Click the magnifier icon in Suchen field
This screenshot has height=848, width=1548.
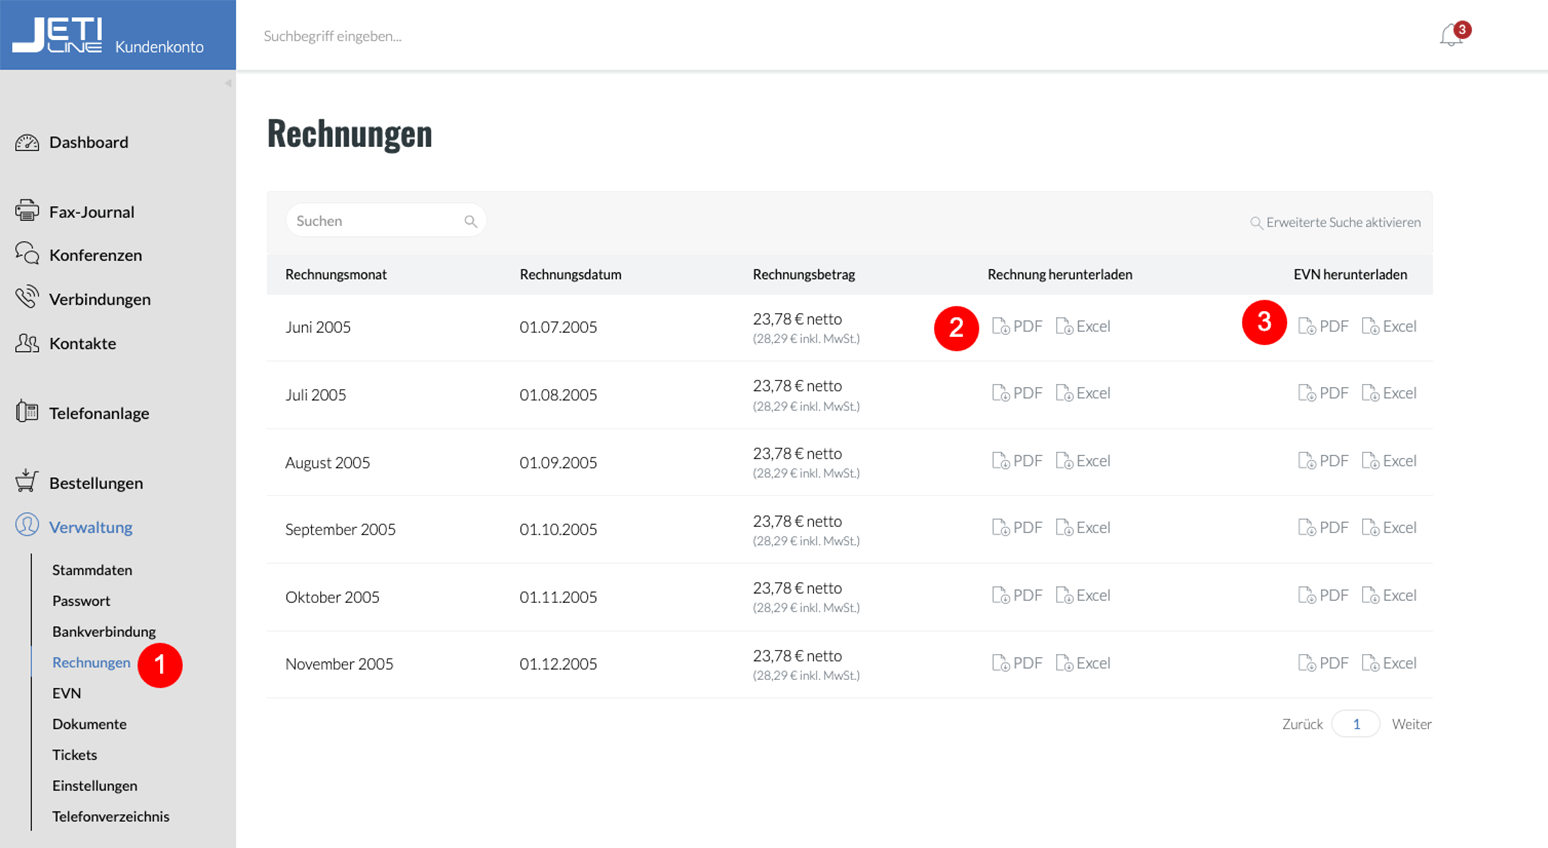point(470,221)
